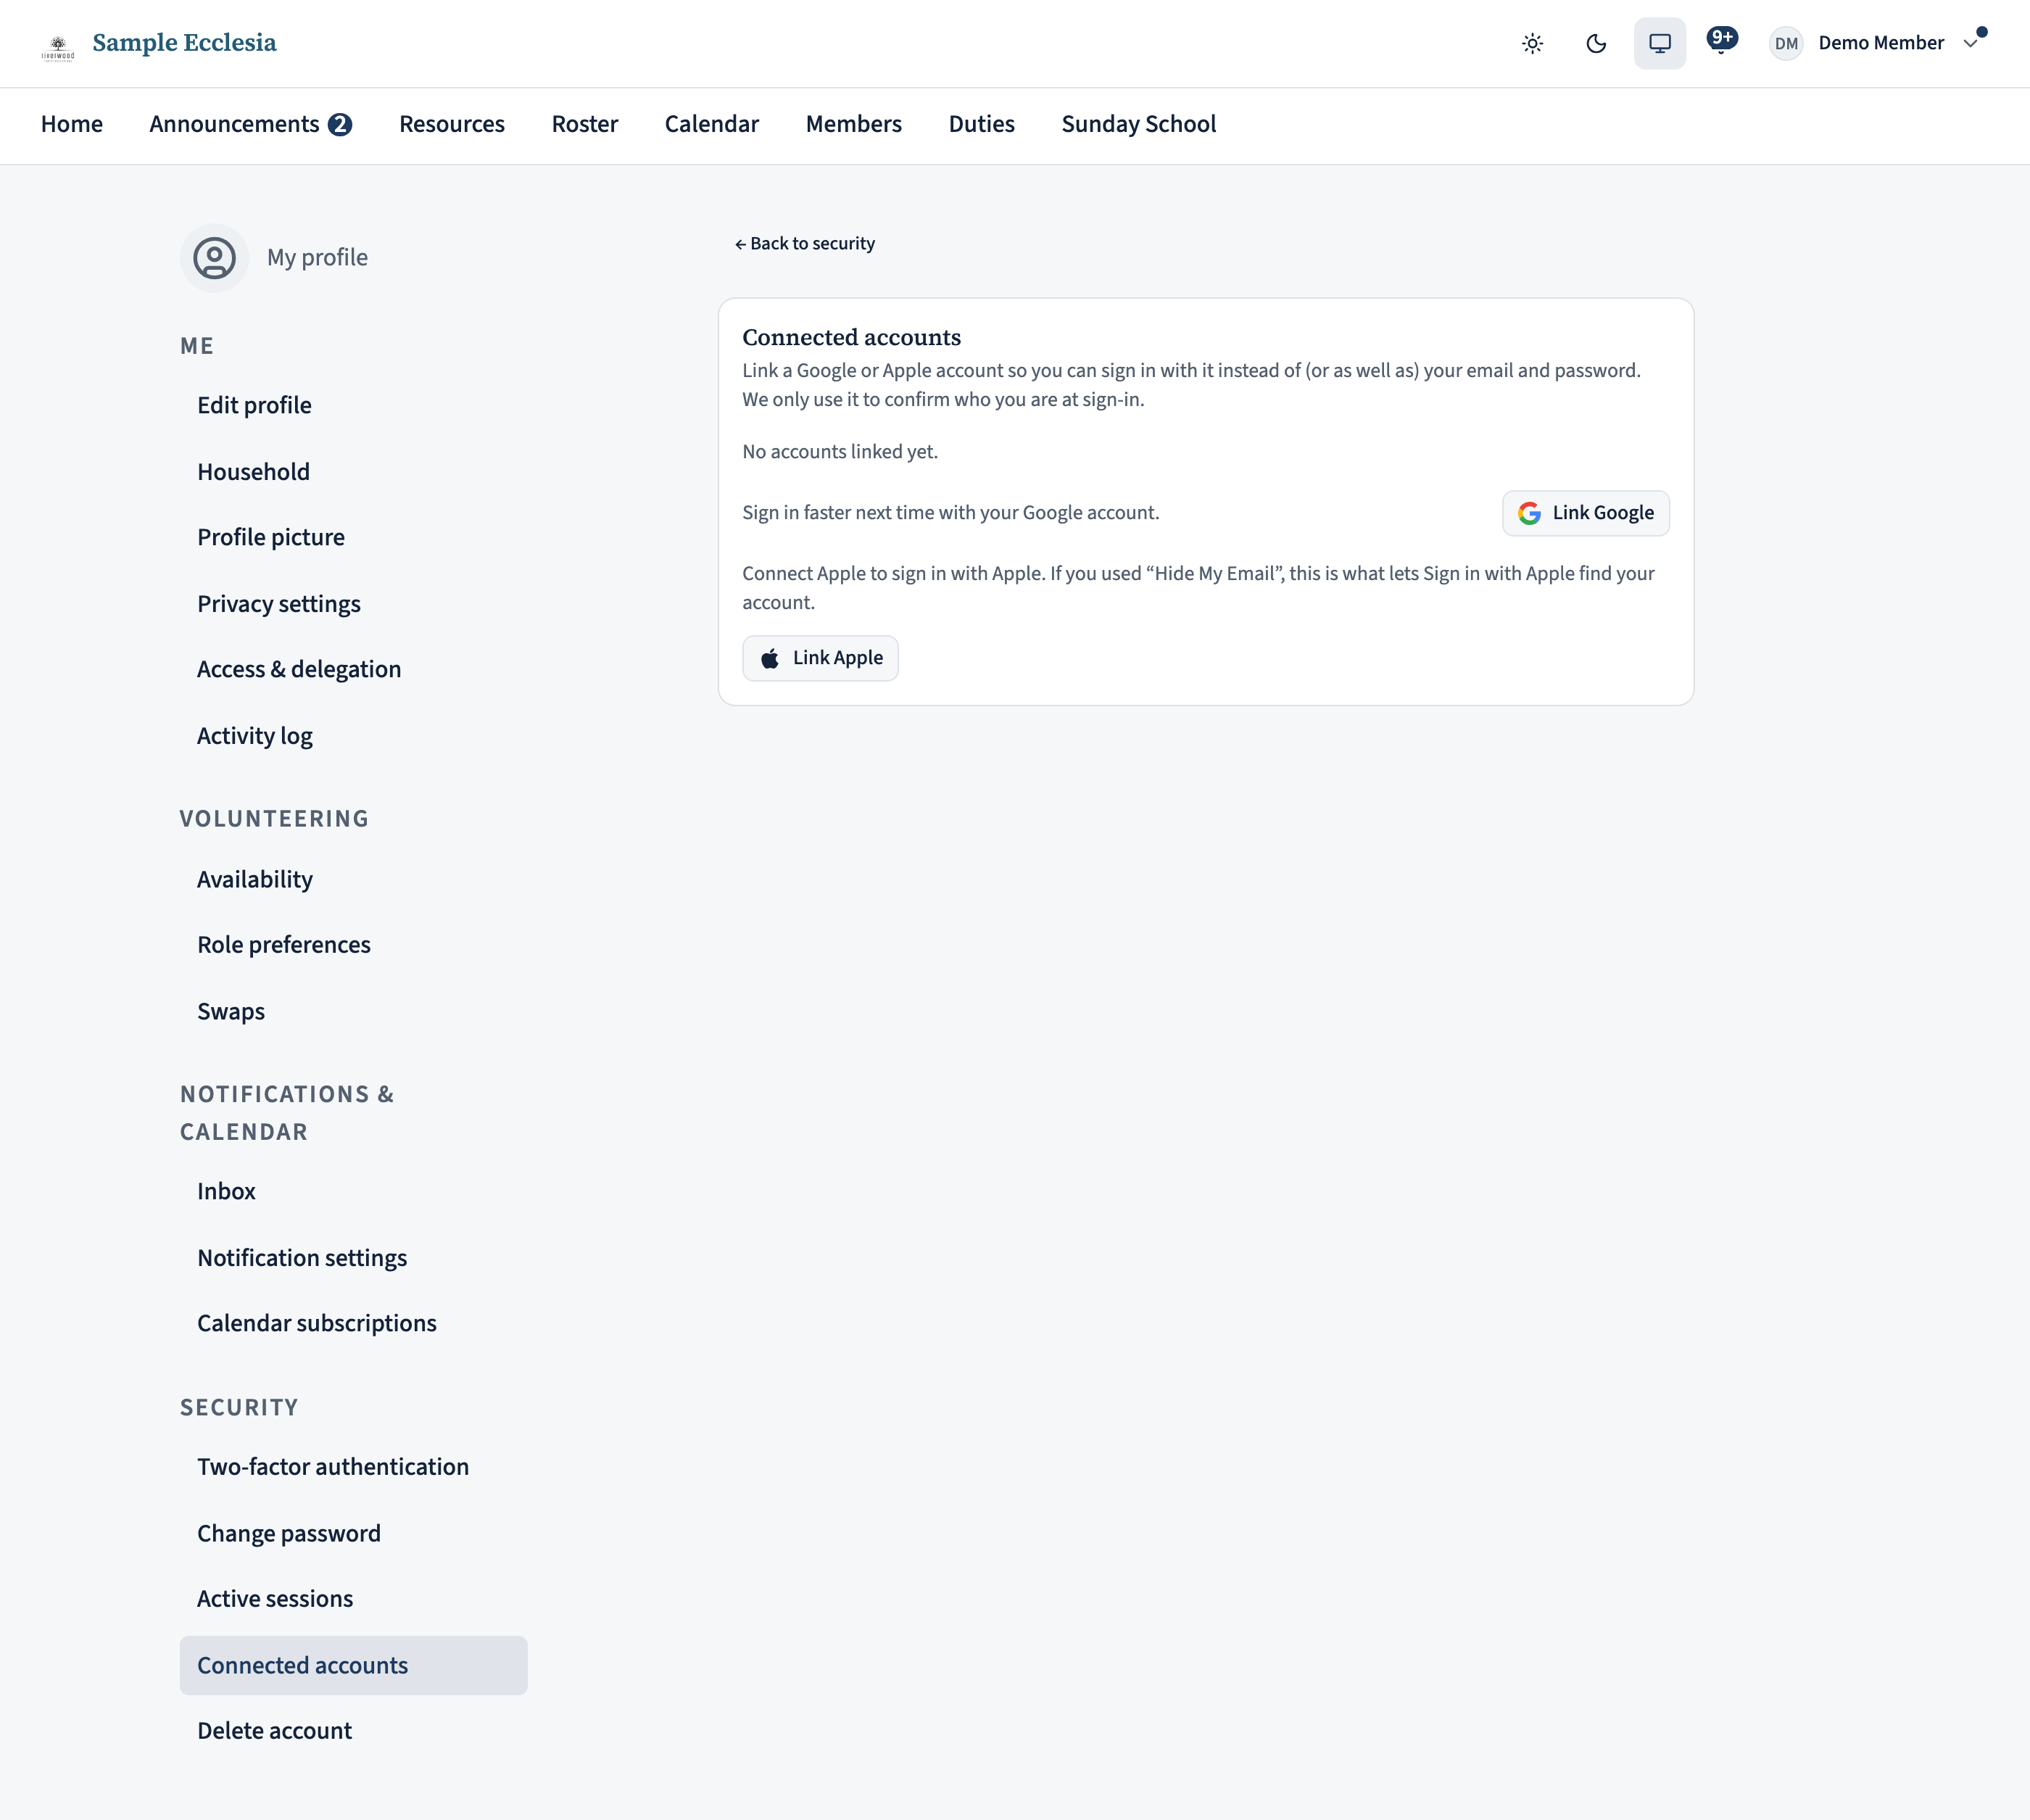This screenshot has height=1820, width=2030.
Task: Click the Link Google button
Action: [x=1585, y=513]
